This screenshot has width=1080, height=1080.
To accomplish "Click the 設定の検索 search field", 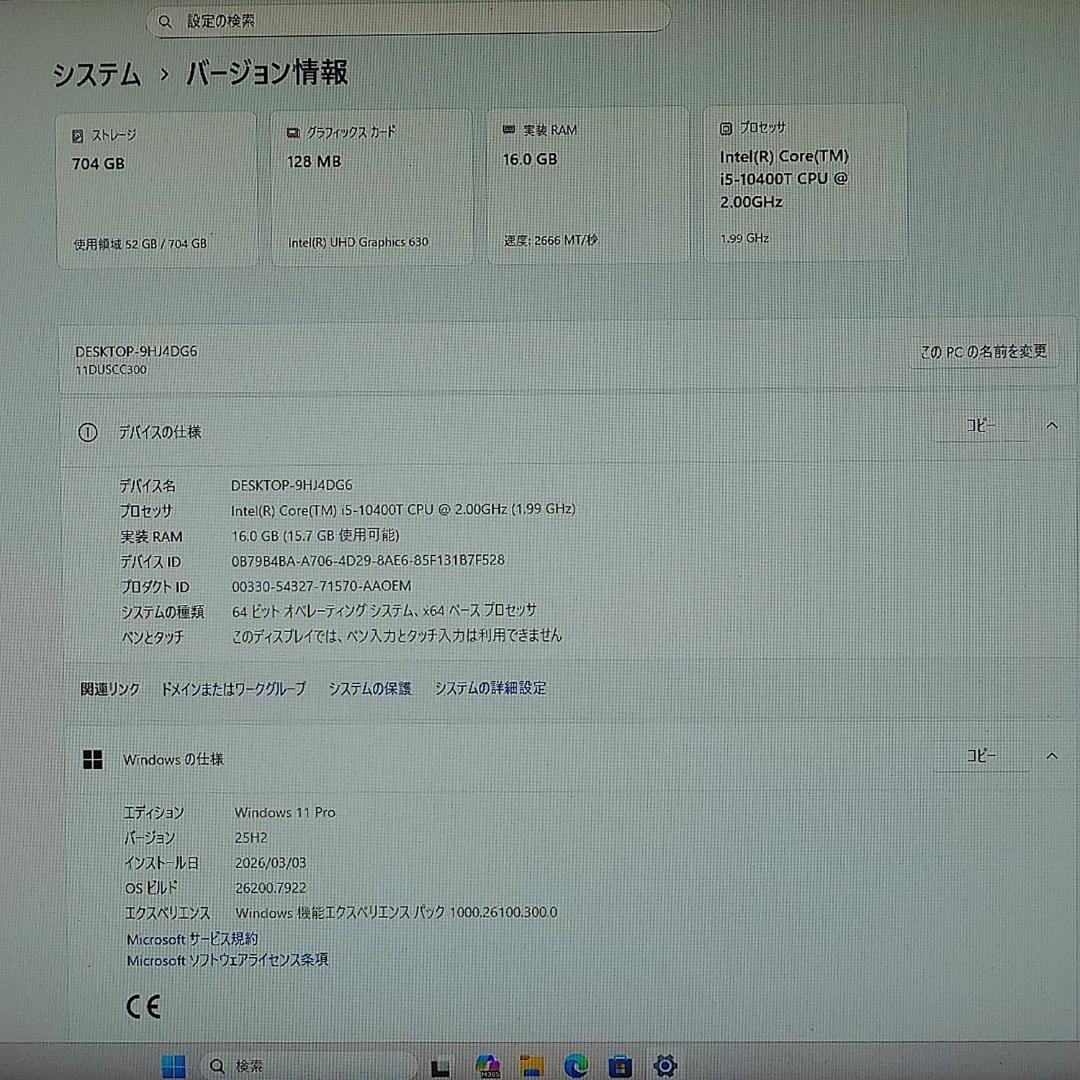I will [x=408, y=19].
